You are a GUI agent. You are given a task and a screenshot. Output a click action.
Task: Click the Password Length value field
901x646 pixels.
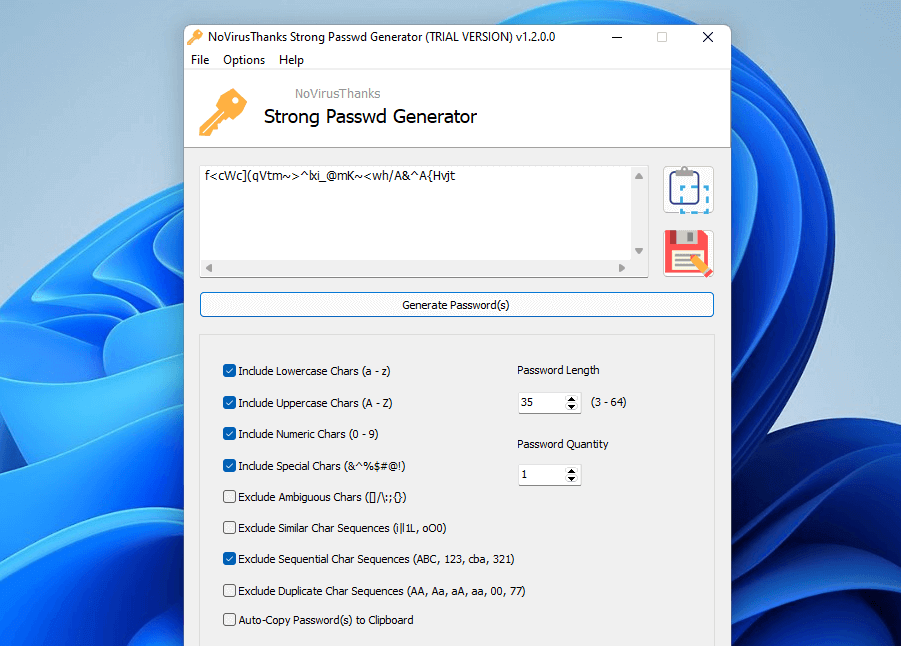(x=541, y=402)
